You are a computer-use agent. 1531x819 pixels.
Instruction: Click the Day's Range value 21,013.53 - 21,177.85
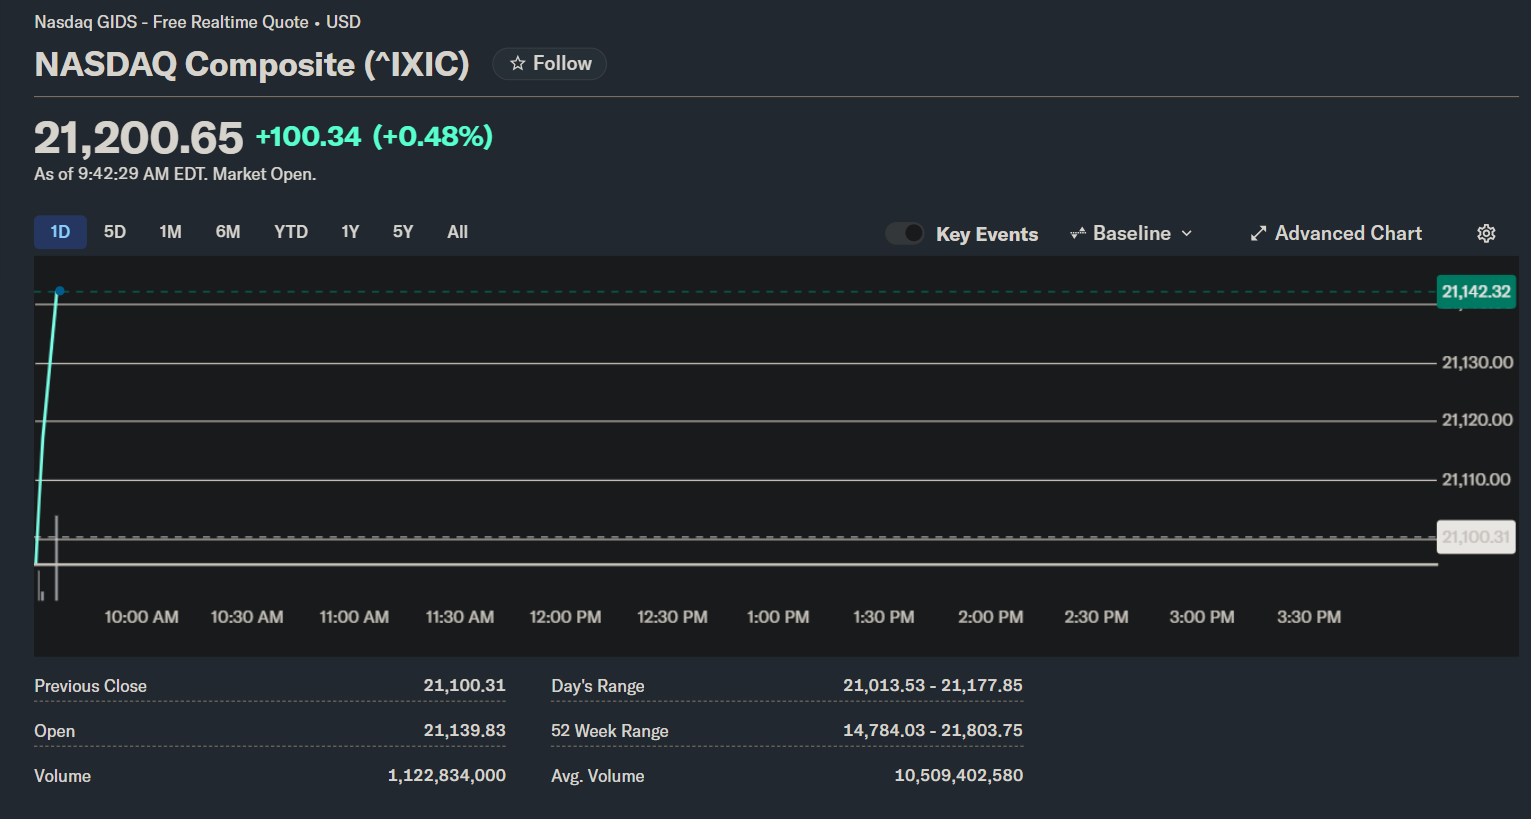933,685
